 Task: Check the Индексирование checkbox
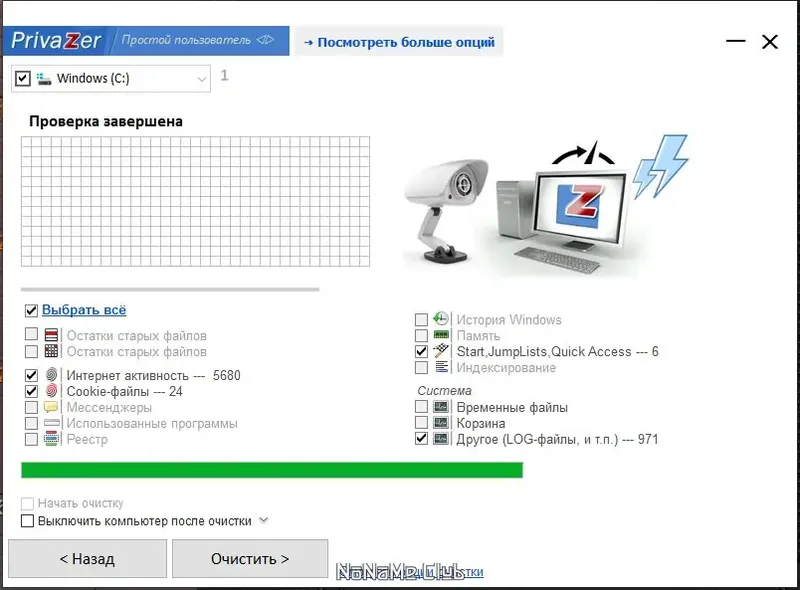[x=421, y=367]
